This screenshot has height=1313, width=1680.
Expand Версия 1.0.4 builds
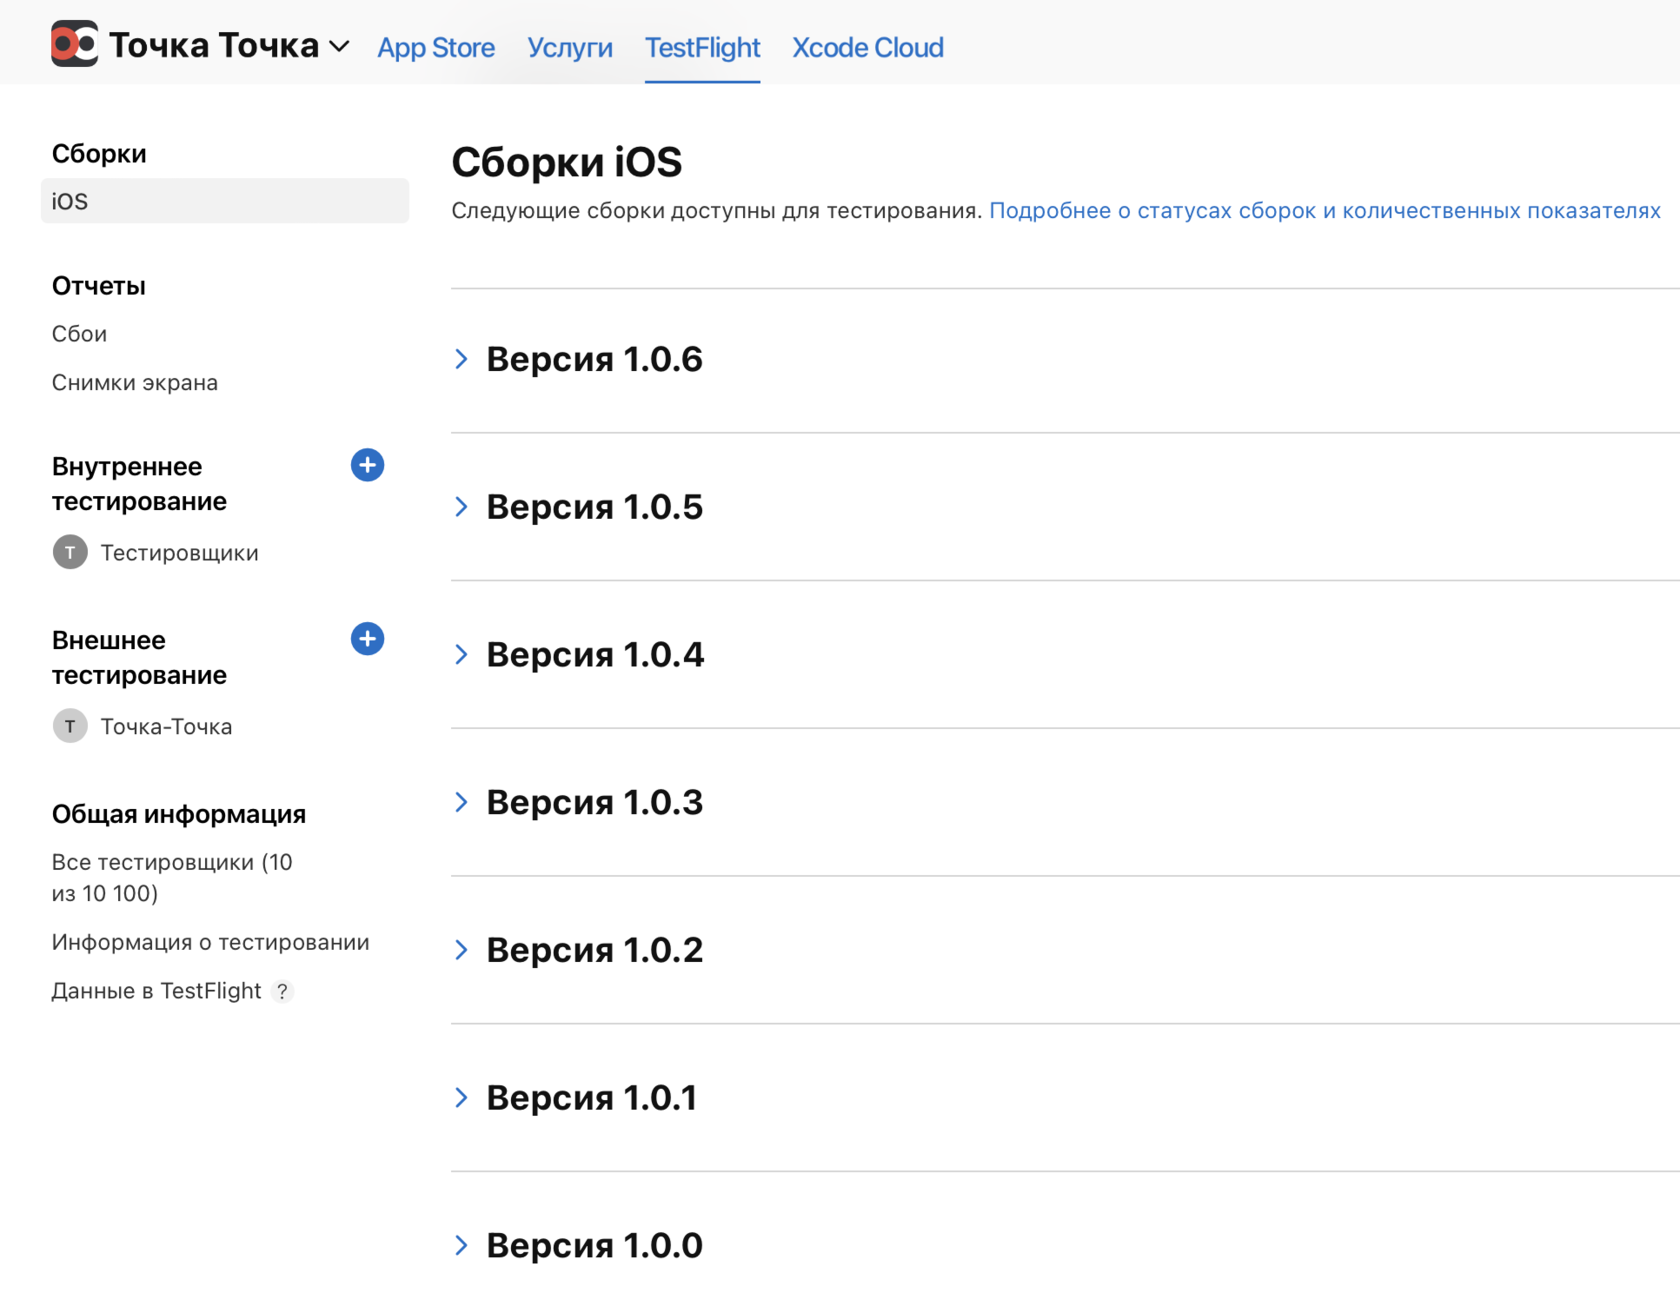pos(461,655)
